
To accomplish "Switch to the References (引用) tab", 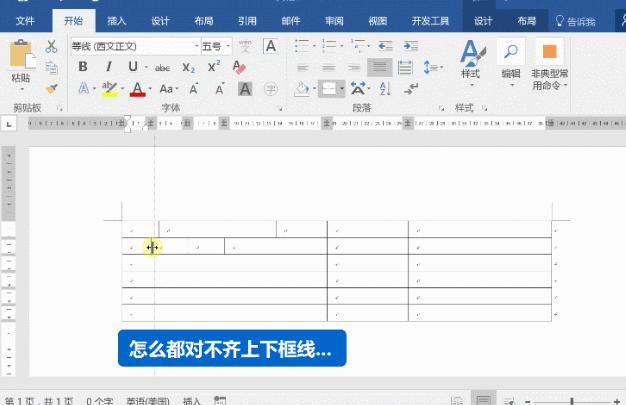I will 247,21.
